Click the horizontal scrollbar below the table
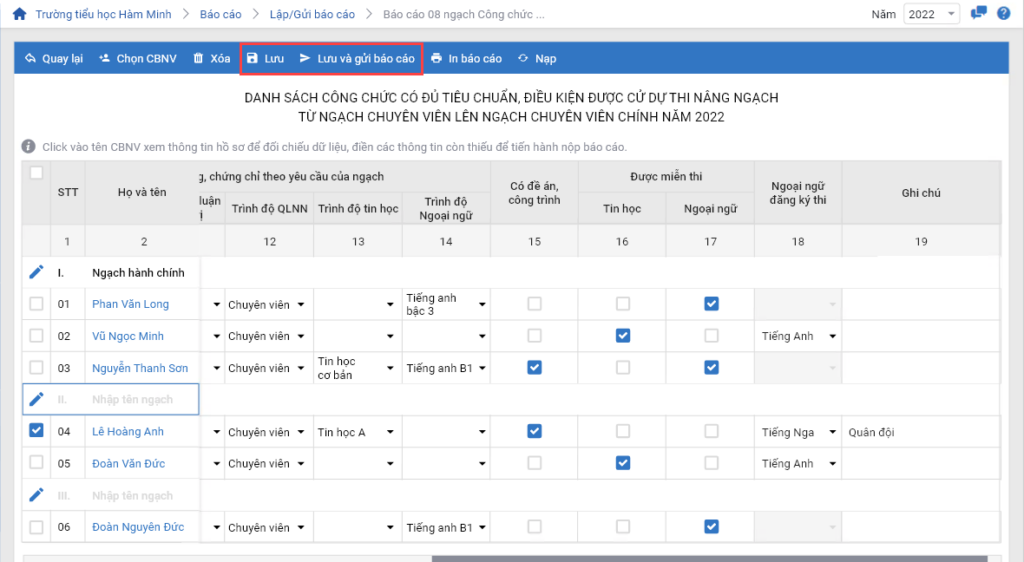The image size is (1024, 562). [708, 558]
